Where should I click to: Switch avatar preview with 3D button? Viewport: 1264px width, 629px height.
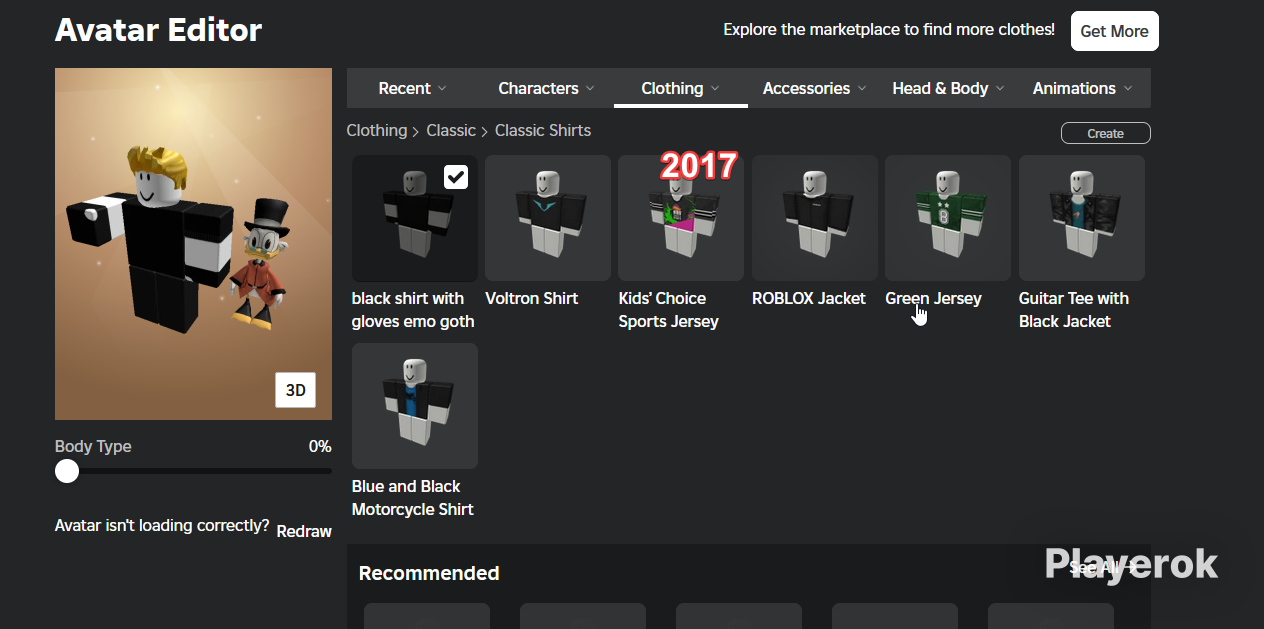point(296,390)
